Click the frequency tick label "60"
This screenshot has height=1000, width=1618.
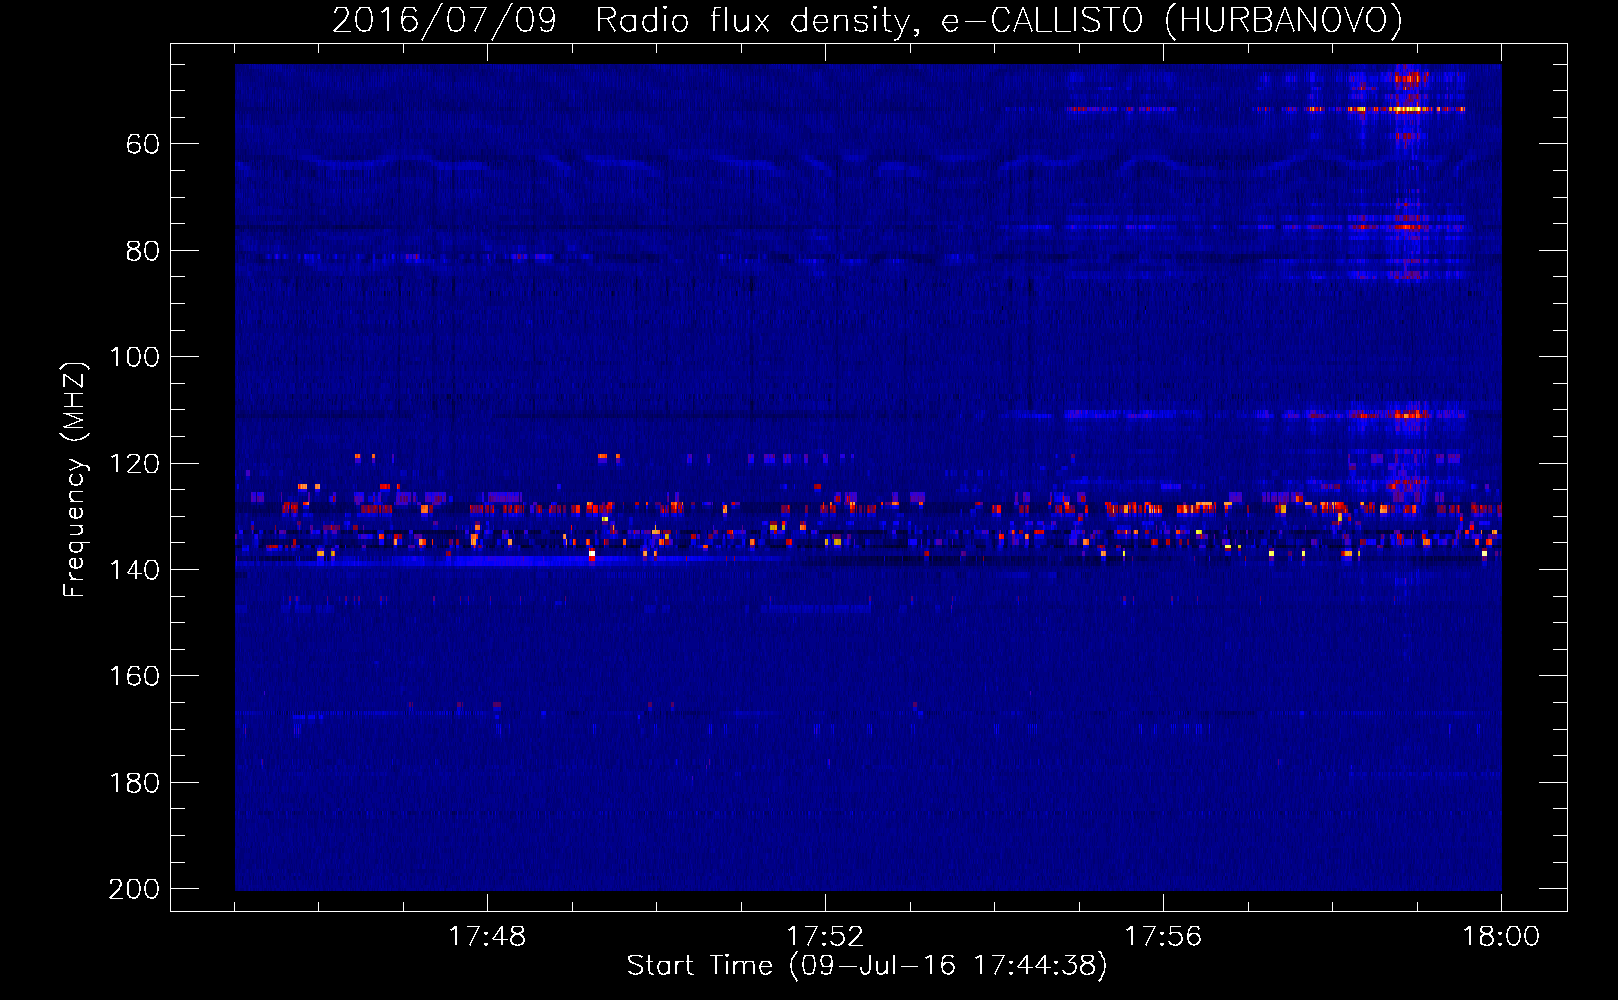pyautogui.click(x=143, y=145)
